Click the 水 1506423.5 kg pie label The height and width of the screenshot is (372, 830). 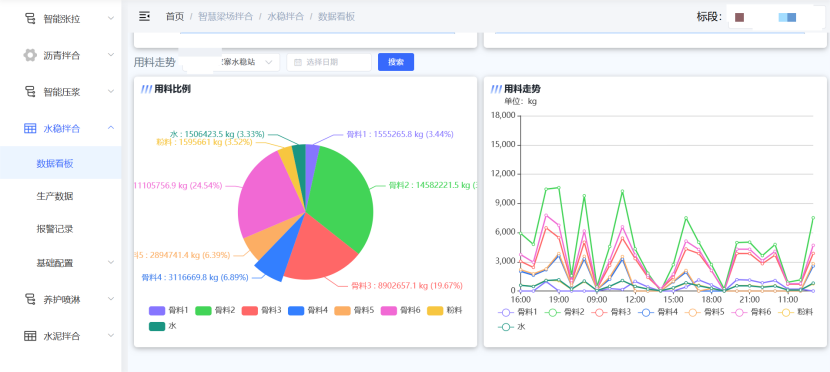click(217, 134)
